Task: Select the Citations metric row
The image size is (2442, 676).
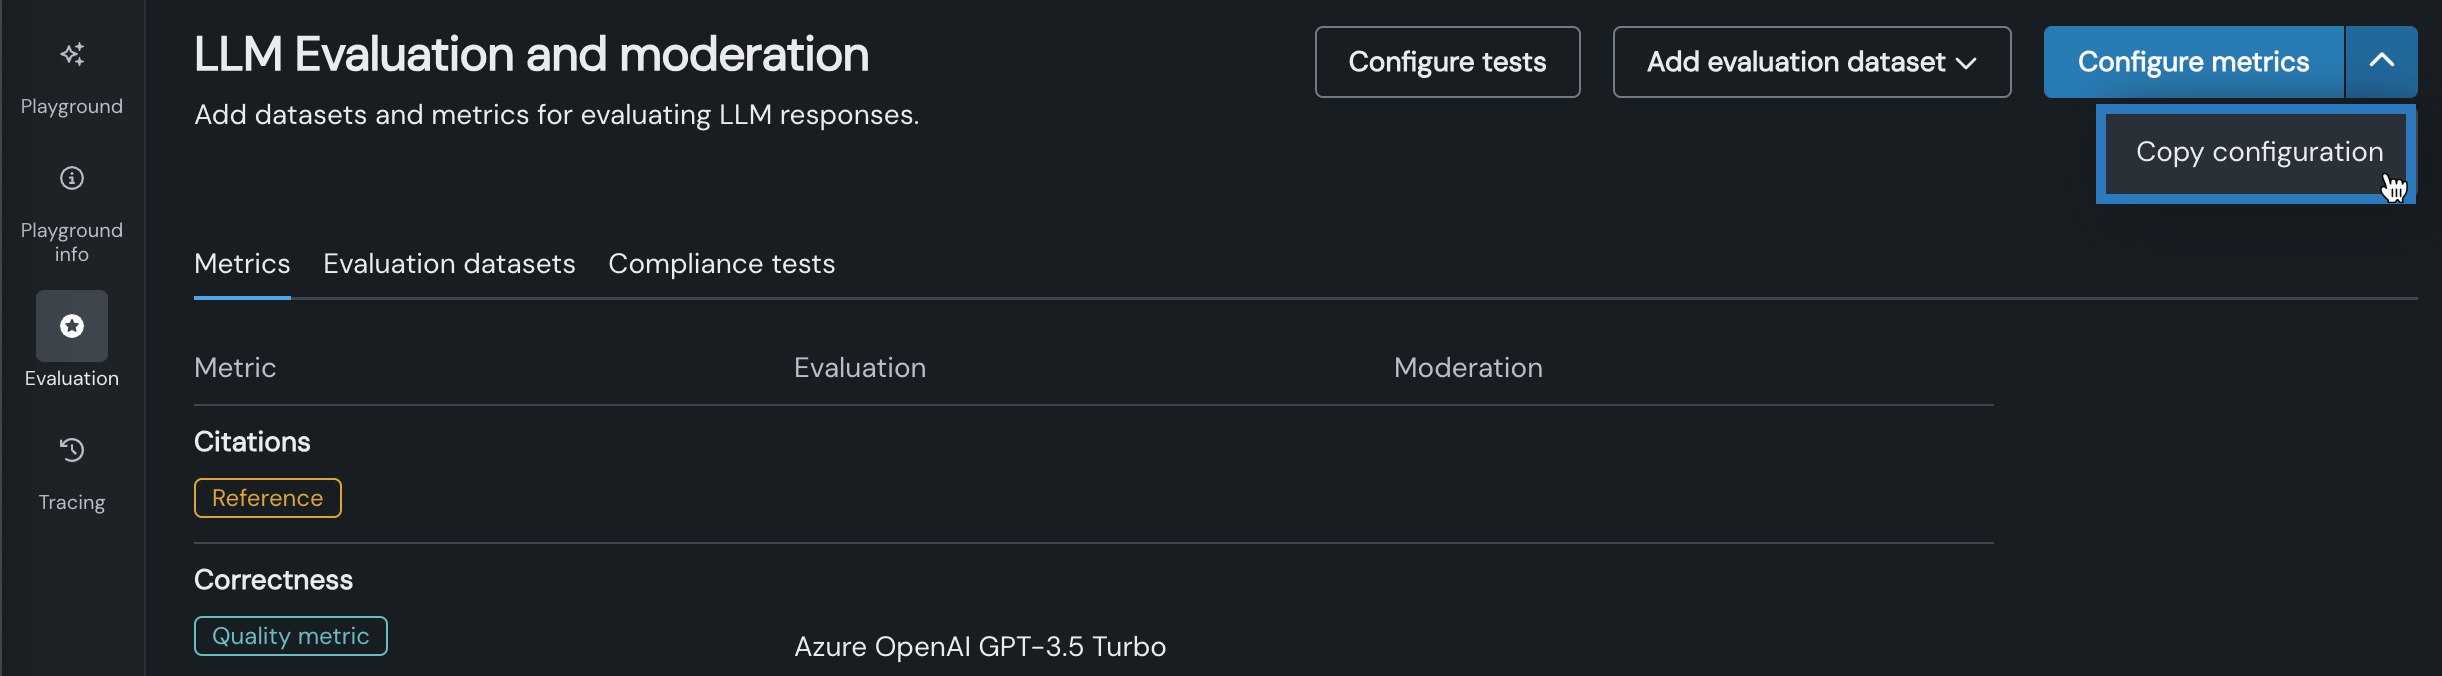Action: pyautogui.click(x=252, y=442)
